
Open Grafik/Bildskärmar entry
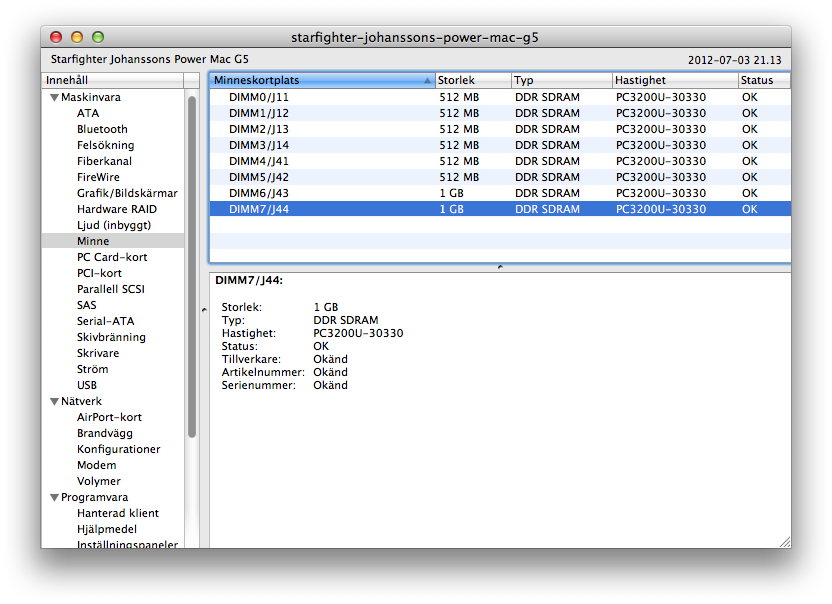pyautogui.click(x=127, y=193)
